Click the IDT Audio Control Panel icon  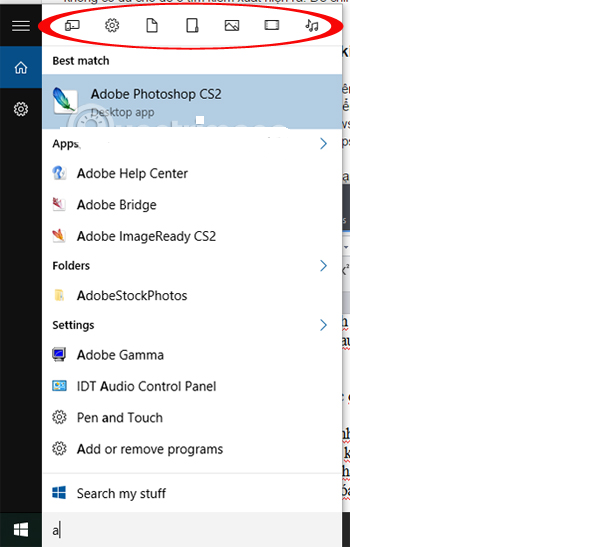coord(59,386)
